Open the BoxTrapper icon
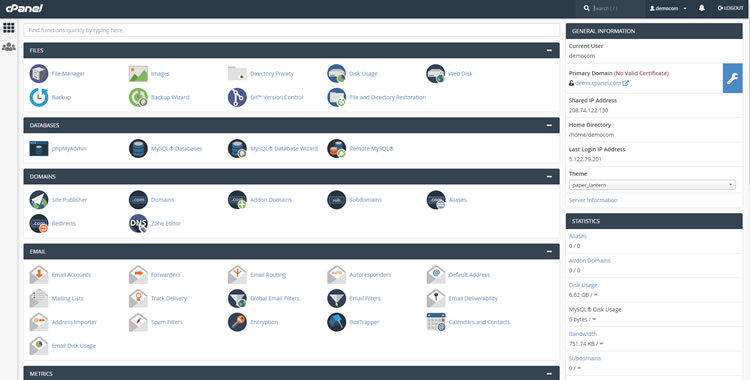The height and width of the screenshot is (380, 750). (336, 322)
